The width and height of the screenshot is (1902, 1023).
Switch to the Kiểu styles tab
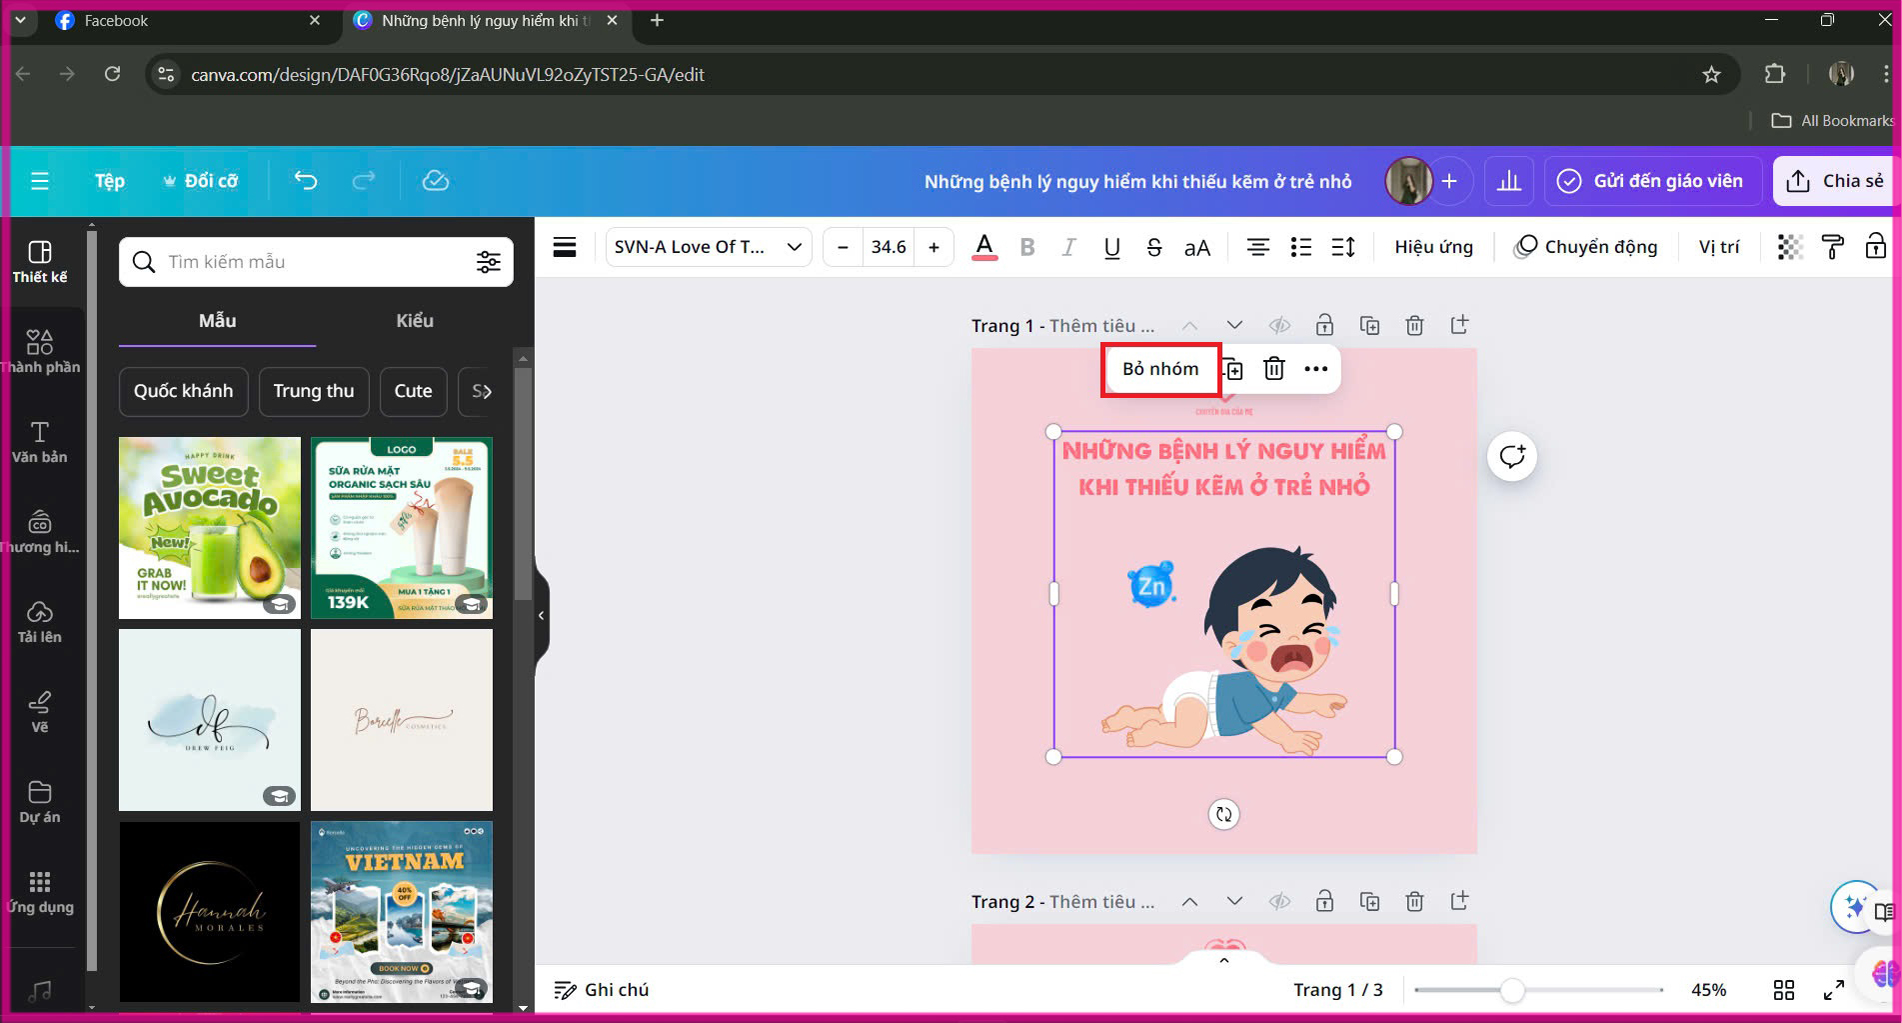[x=415, y=321]
